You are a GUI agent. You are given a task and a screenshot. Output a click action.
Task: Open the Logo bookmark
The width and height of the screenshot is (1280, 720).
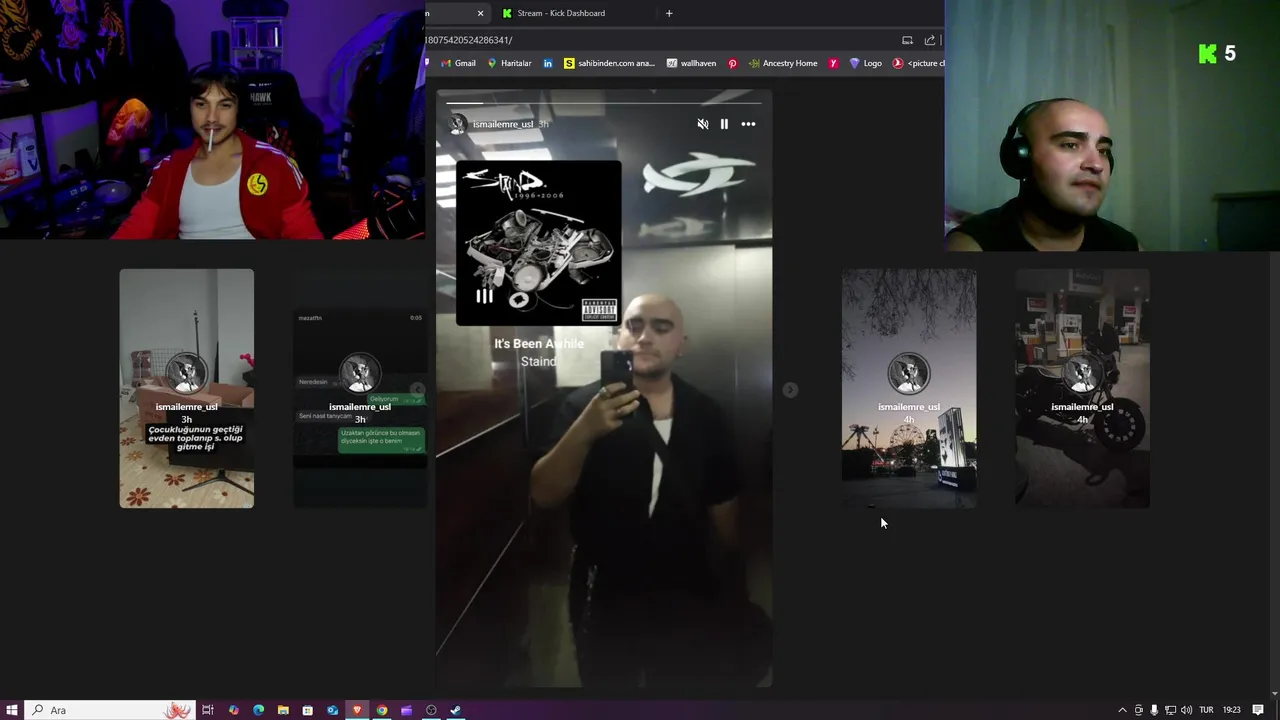[x=865, y=63]
